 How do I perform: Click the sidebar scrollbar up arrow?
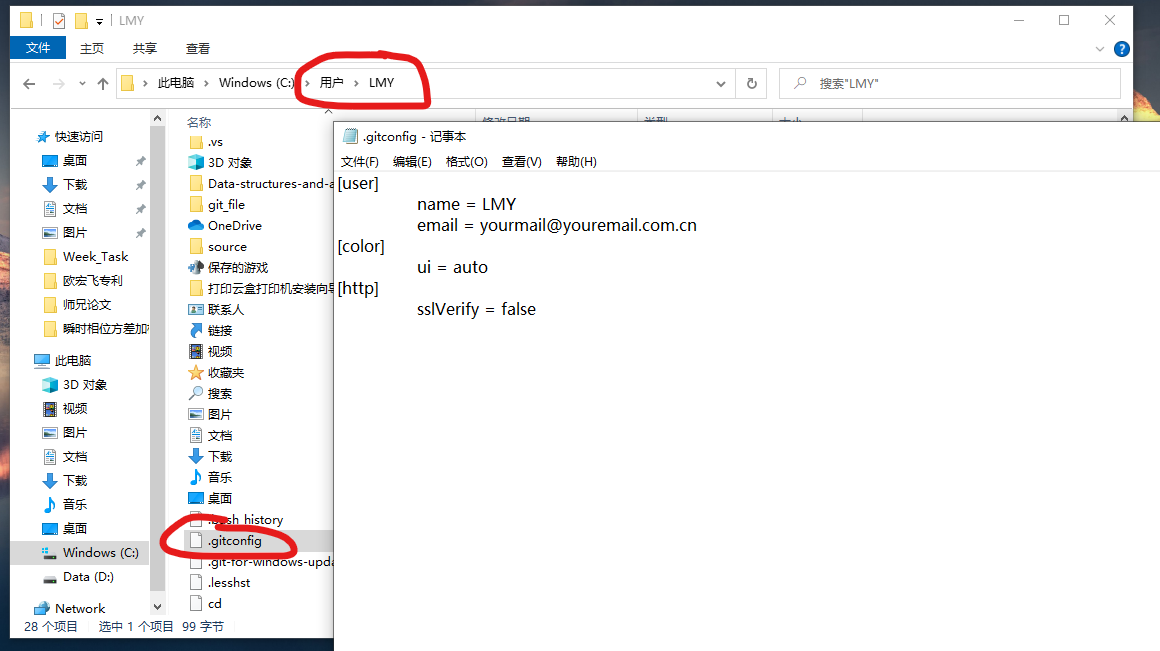(157, 118)
